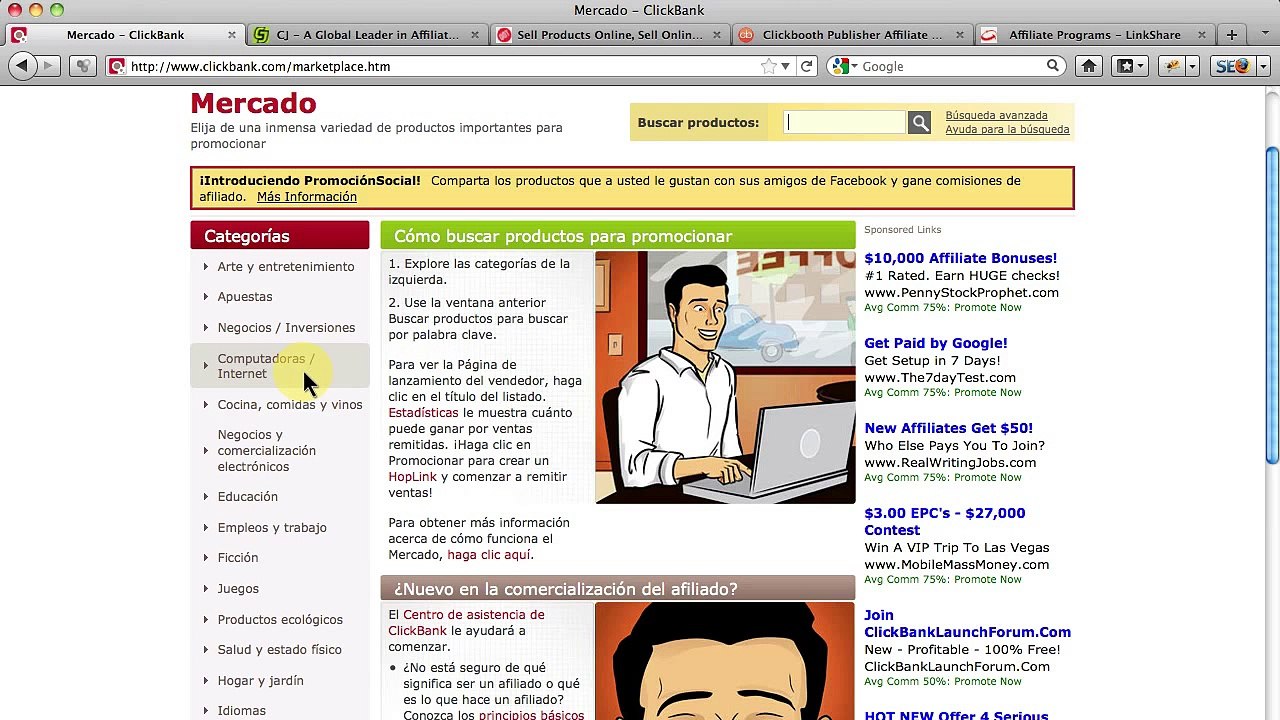1280x720 pixels.
Task: Switch to the Clickbooth Publisher Affiliate tab
Action: pos(851,35)
